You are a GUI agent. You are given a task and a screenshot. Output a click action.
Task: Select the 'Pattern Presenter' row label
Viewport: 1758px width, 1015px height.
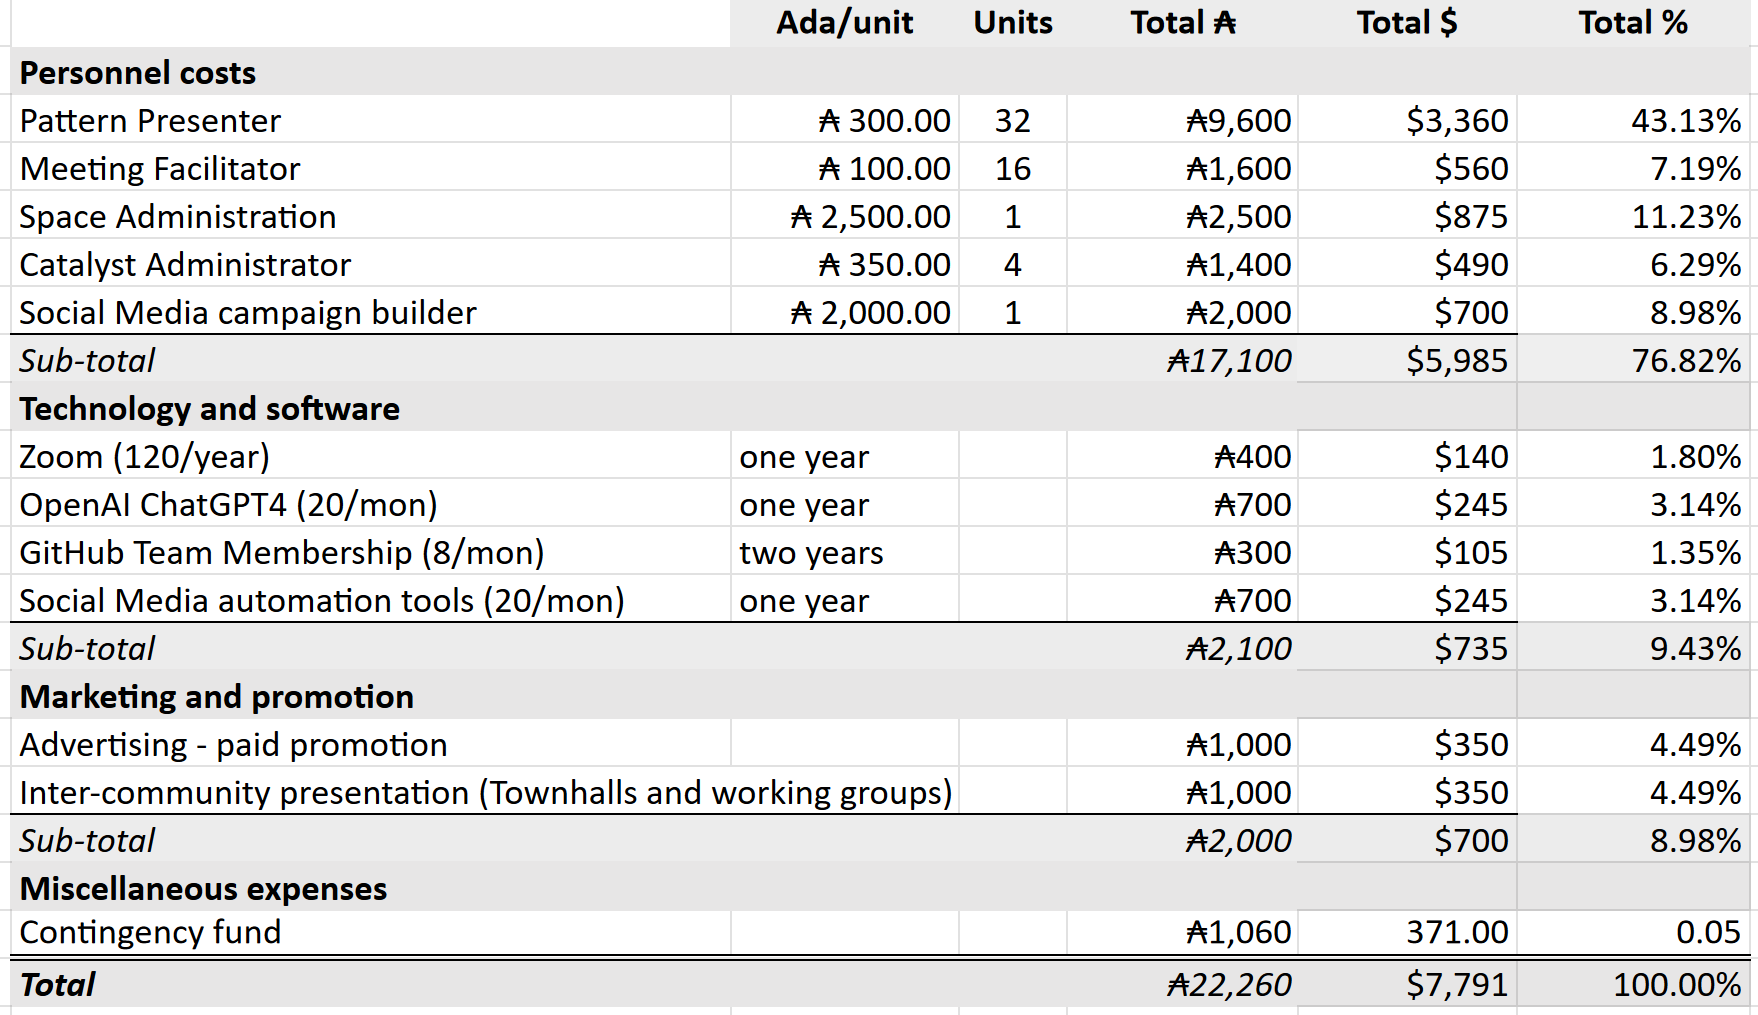click(x=150, y=120)
